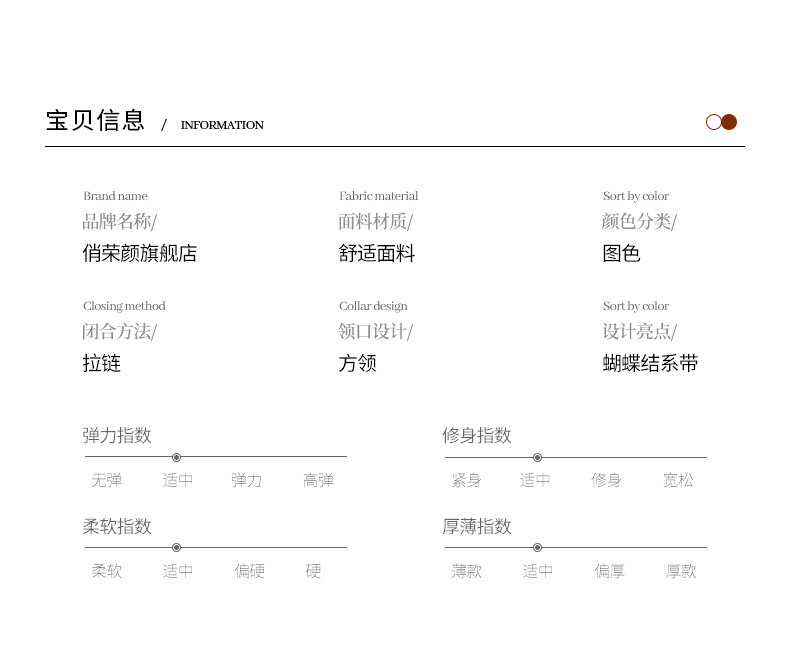Click the 偏厚 scale label
Screen dimensions: 790x659
click(x=610, y=571)
